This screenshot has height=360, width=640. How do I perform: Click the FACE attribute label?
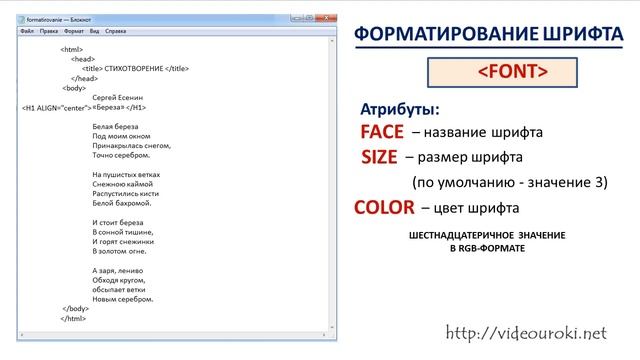point(382,132)
